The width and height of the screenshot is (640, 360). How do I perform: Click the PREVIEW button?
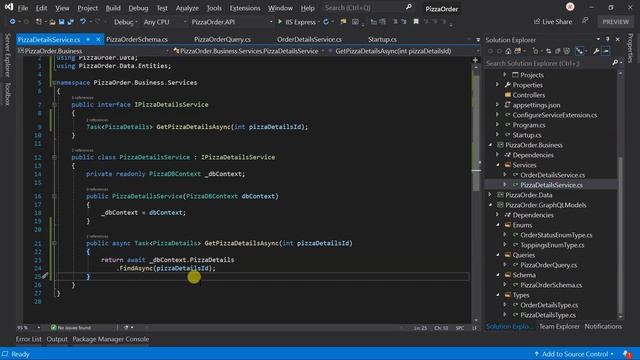pyautogui.click(x=616, y=22)
